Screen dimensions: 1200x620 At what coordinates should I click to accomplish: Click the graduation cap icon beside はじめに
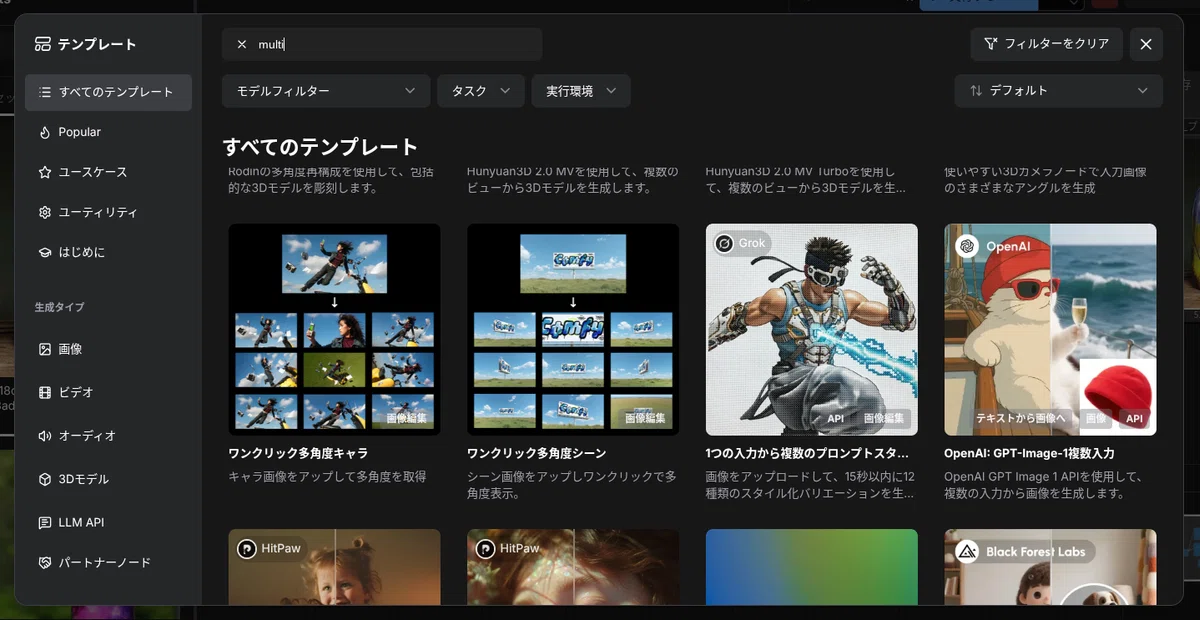[44, 252]
